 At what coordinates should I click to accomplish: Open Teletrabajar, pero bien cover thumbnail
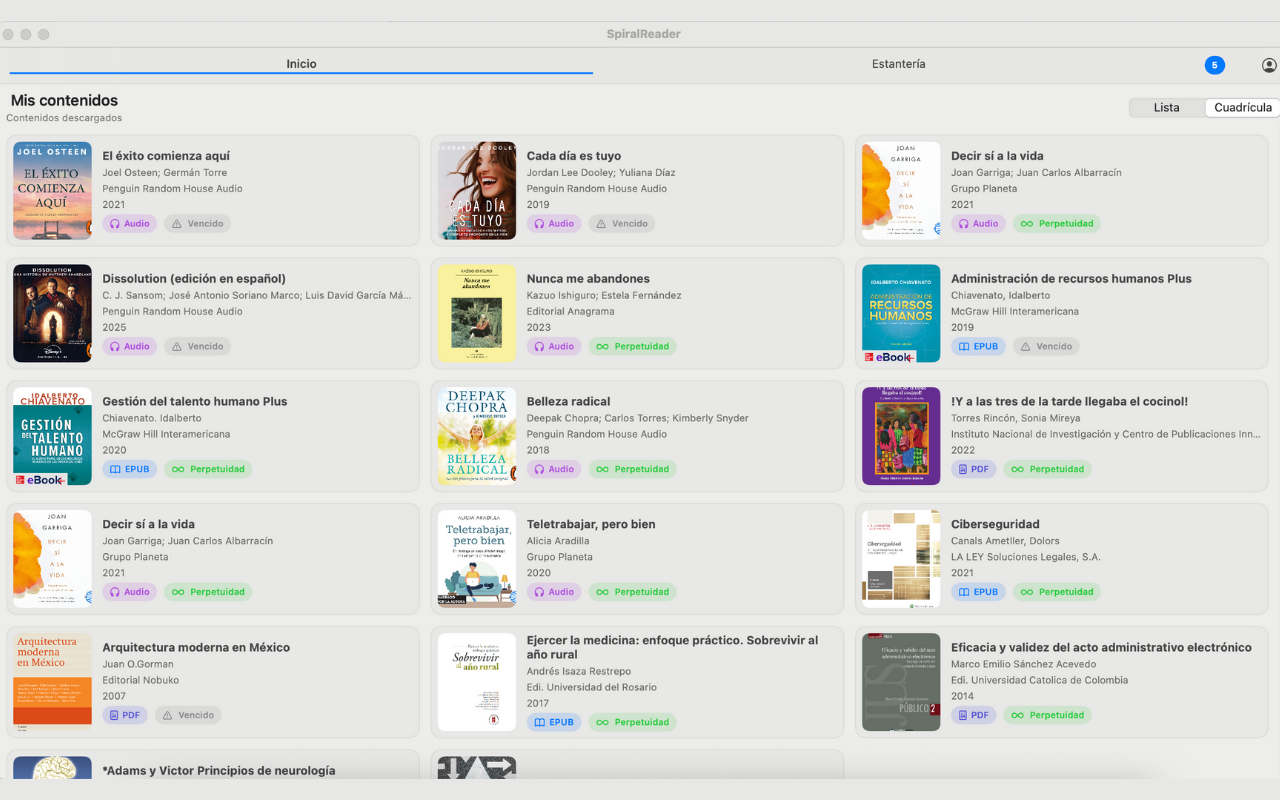[x=477, y=559]
